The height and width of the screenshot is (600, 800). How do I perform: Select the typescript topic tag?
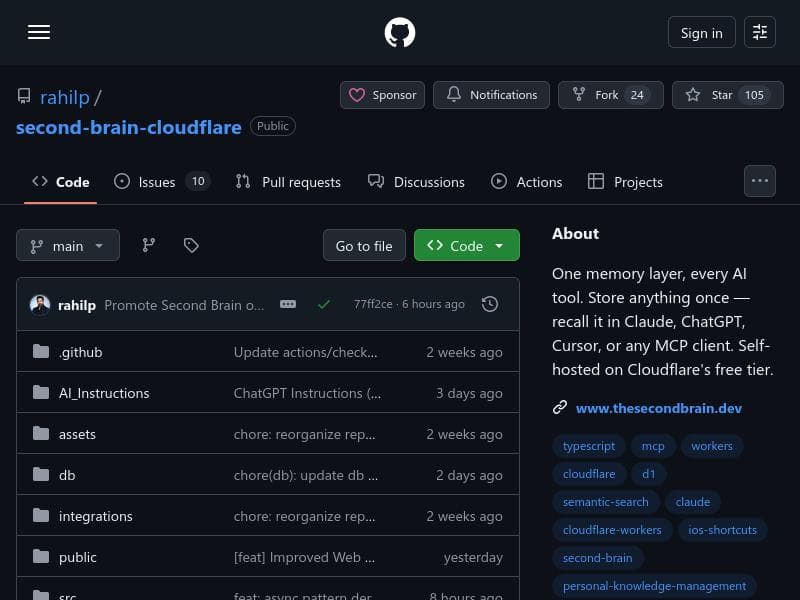(x=589, y=446)
